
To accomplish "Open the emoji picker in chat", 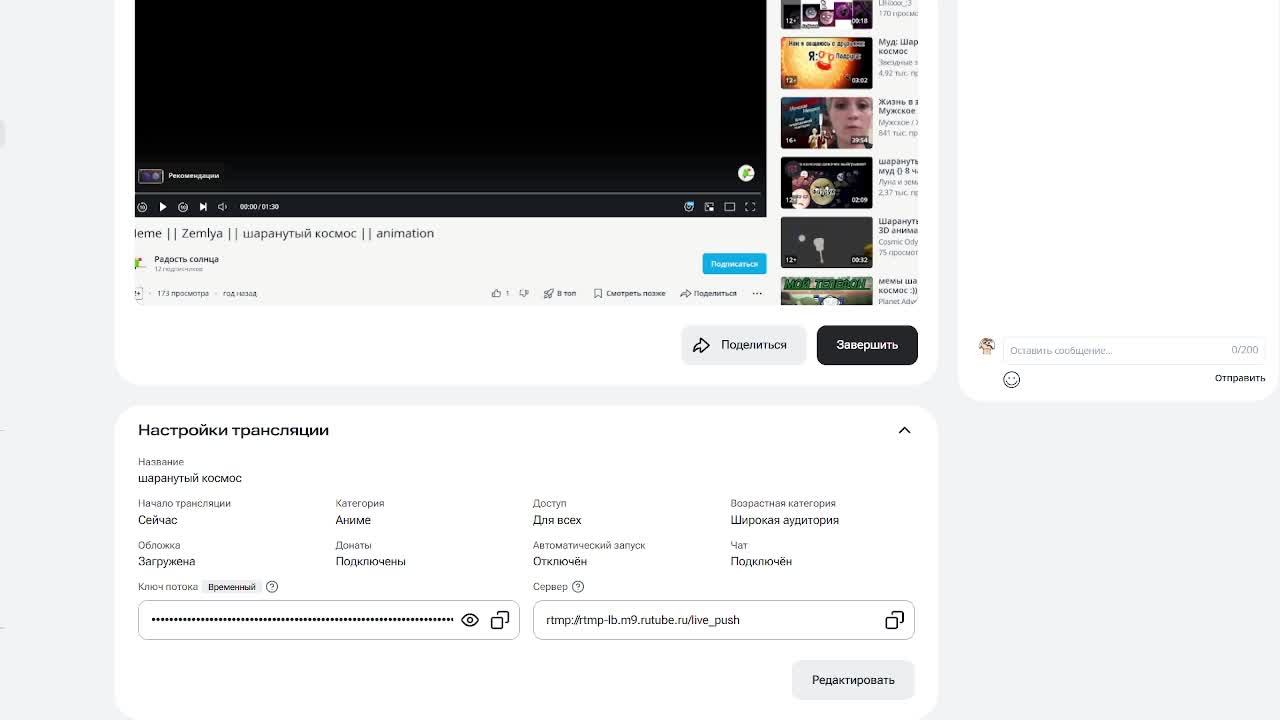I will coord(1012,379).
